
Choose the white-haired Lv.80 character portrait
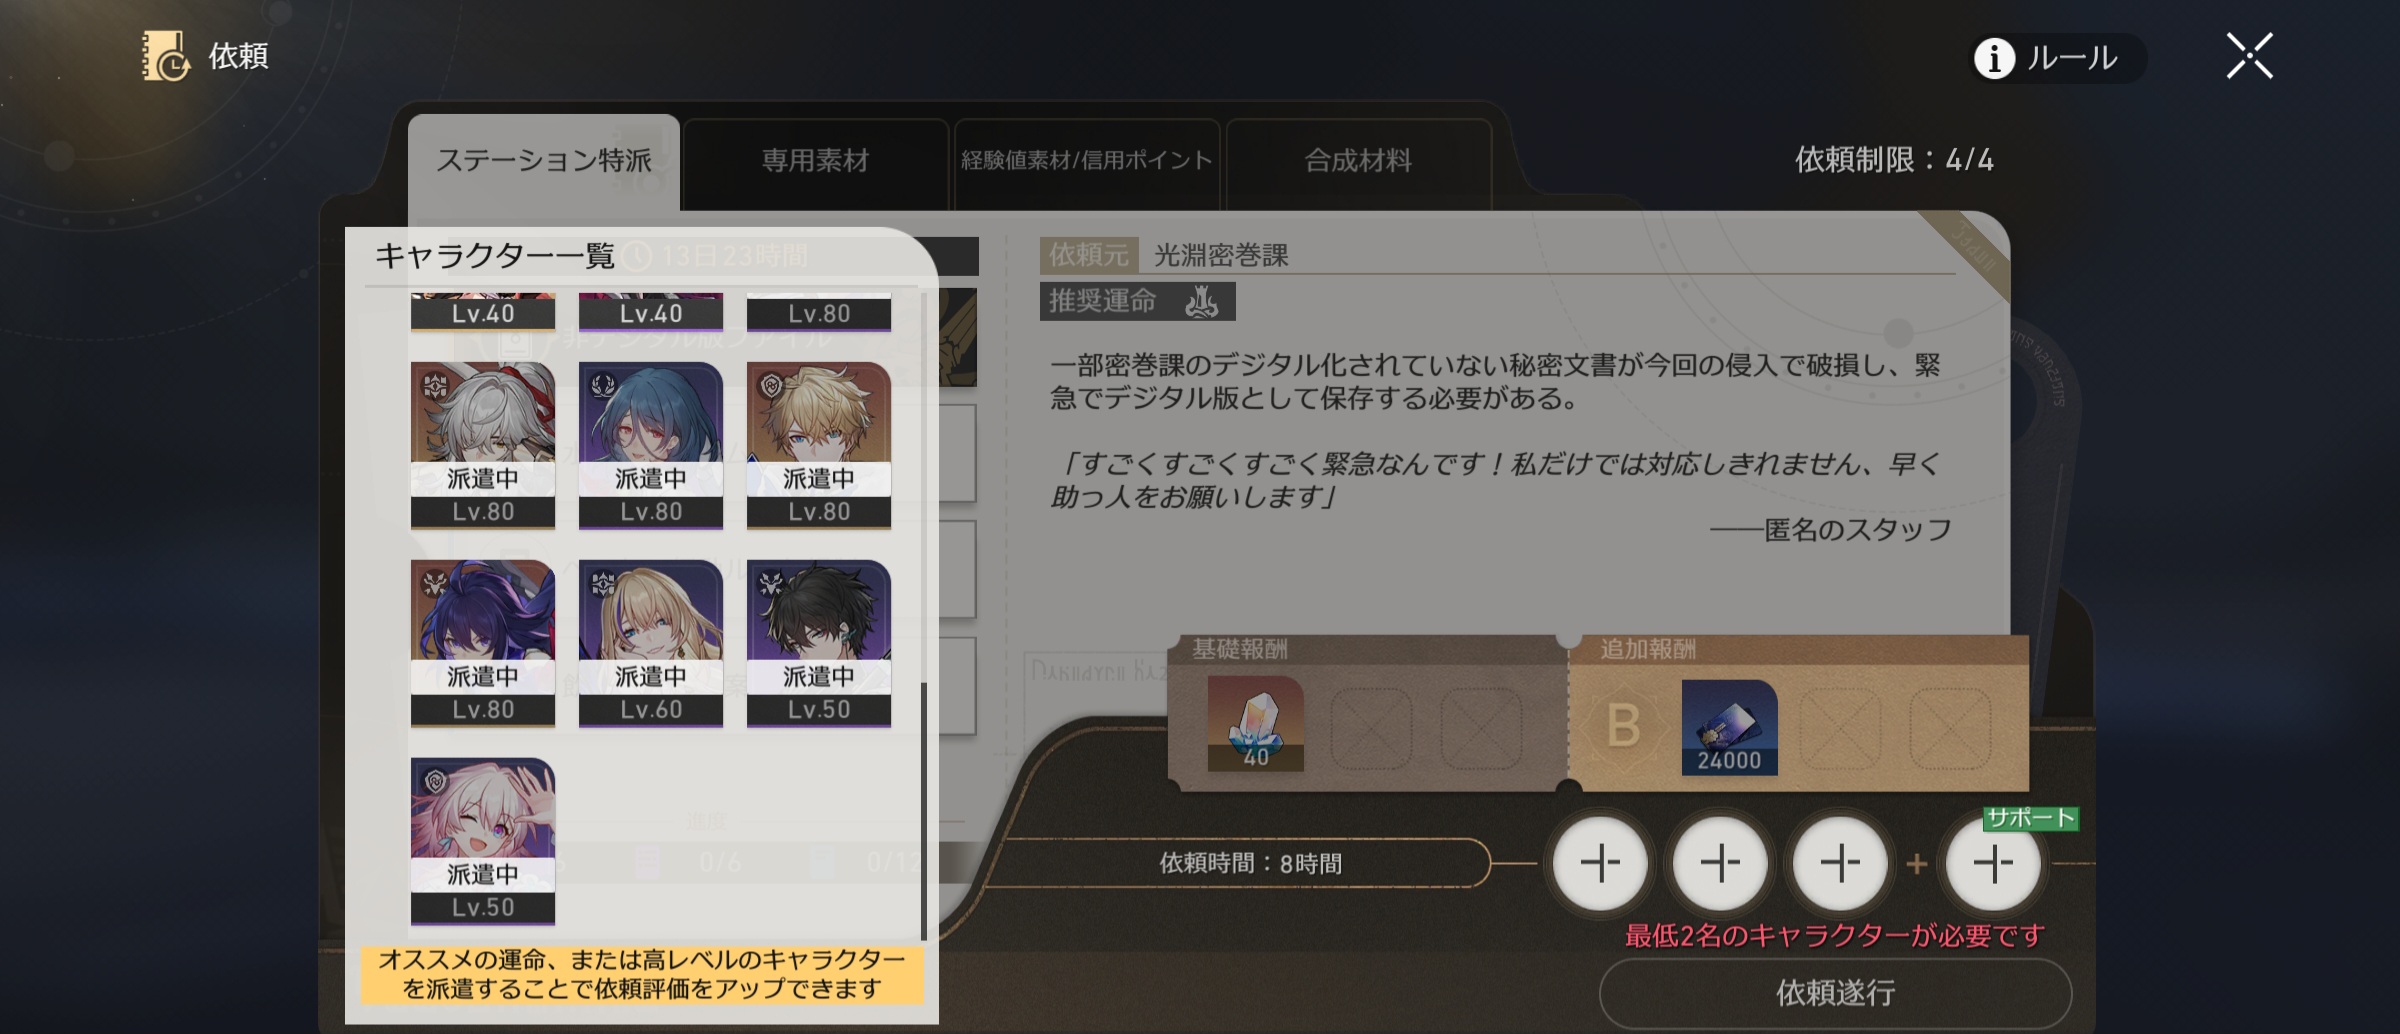(x=483, y=444)
